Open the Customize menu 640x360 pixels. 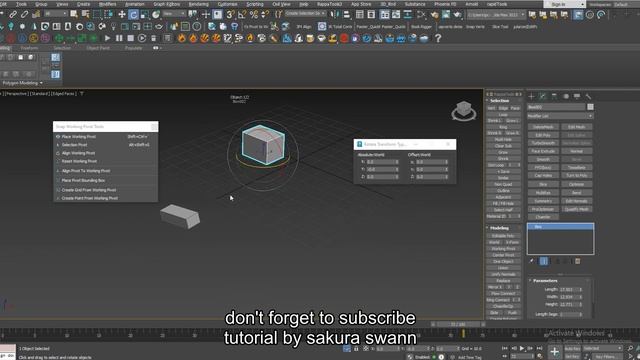click(227, 4)
